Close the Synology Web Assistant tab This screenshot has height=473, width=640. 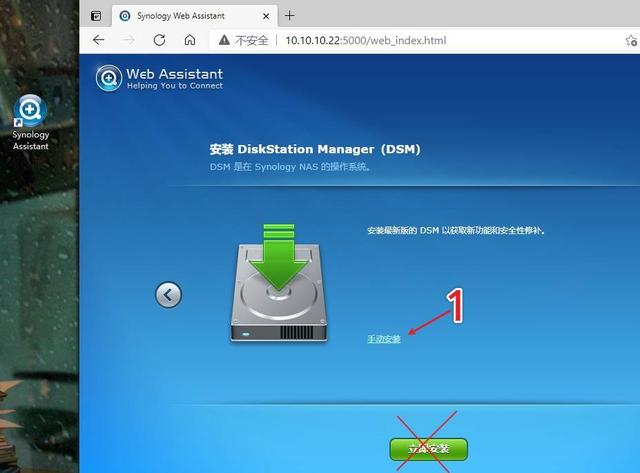click(x=266, y=16)
